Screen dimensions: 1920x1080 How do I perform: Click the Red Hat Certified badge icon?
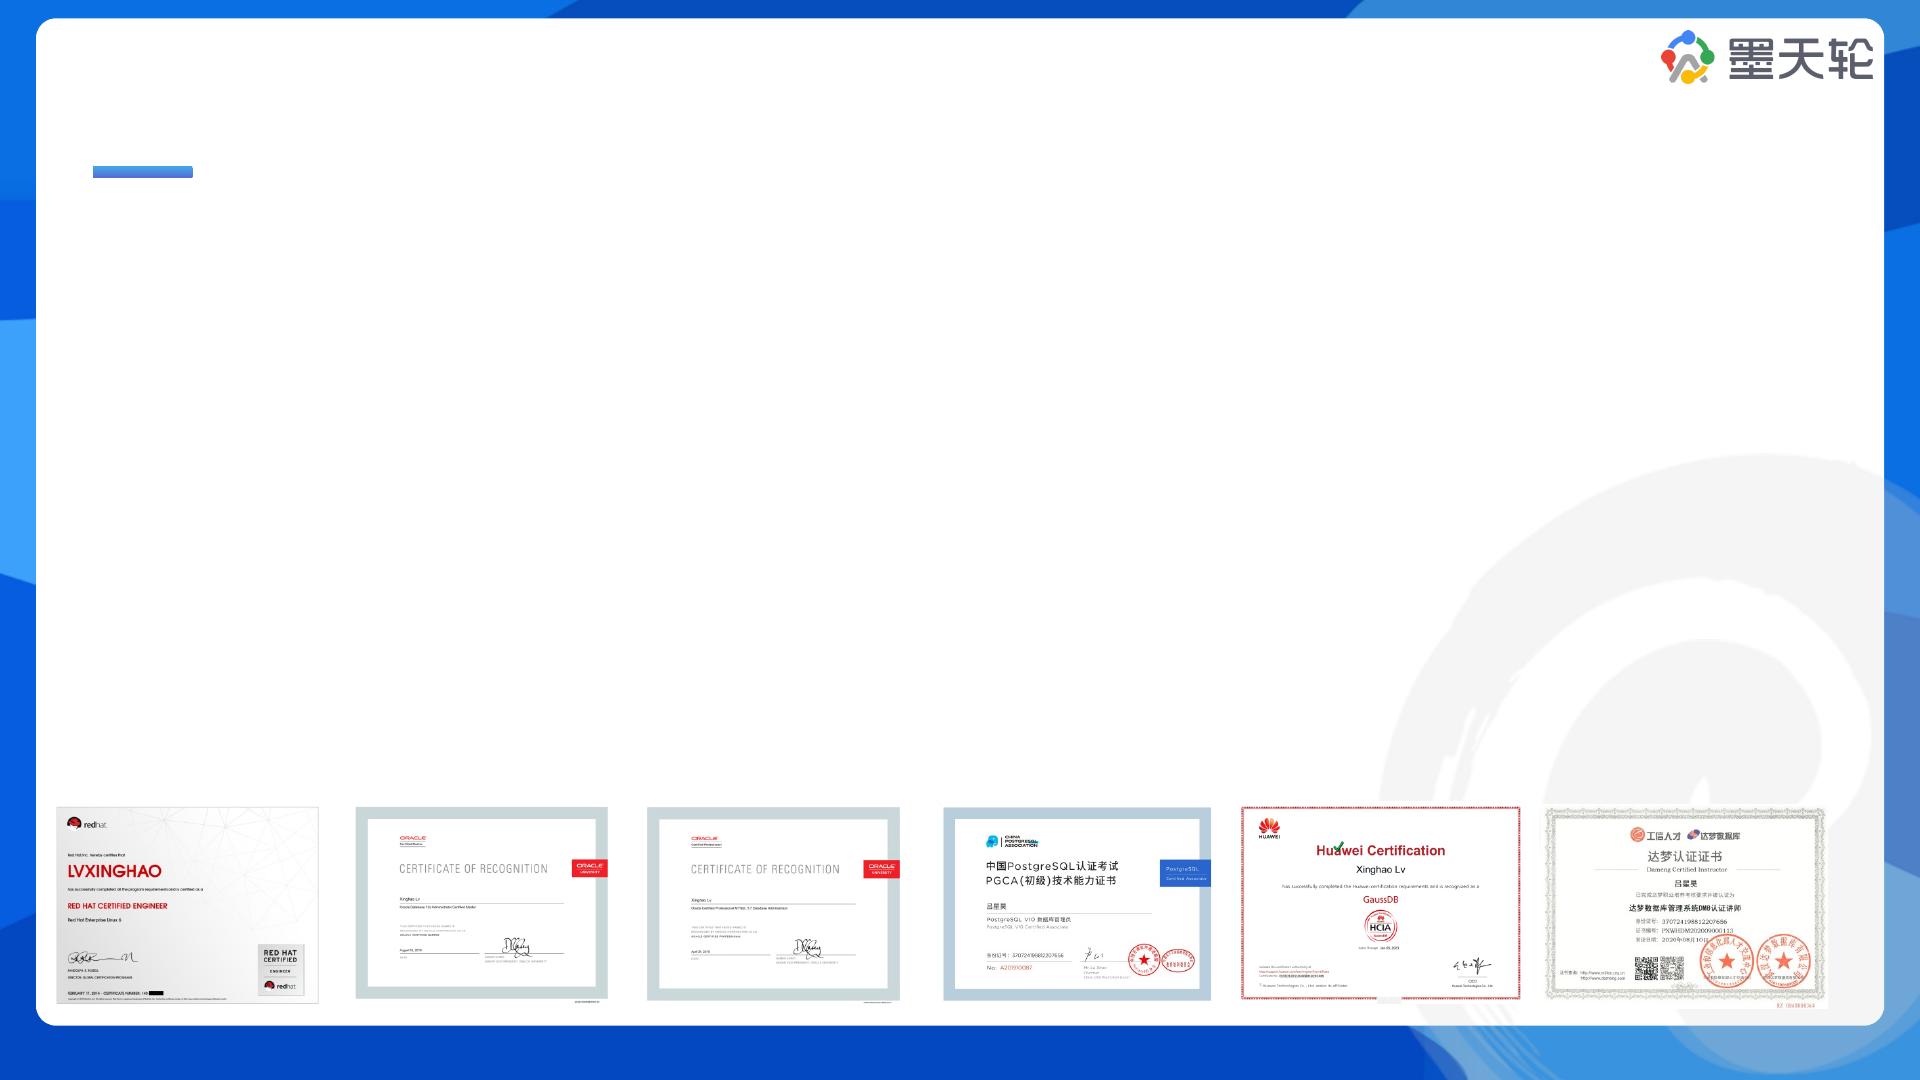pos(280,968)
